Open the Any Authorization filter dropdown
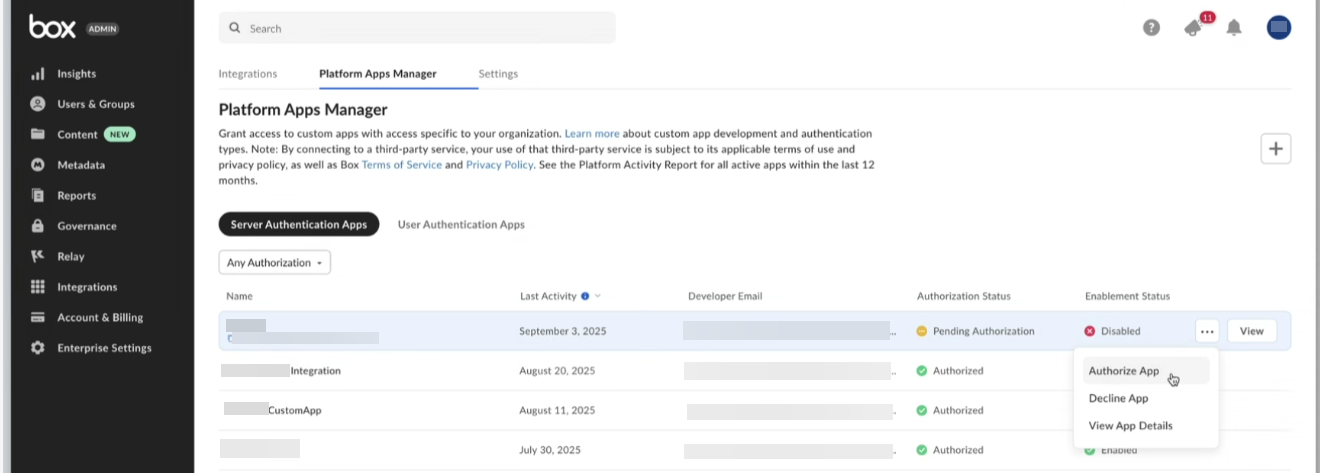 coord(274,263)
